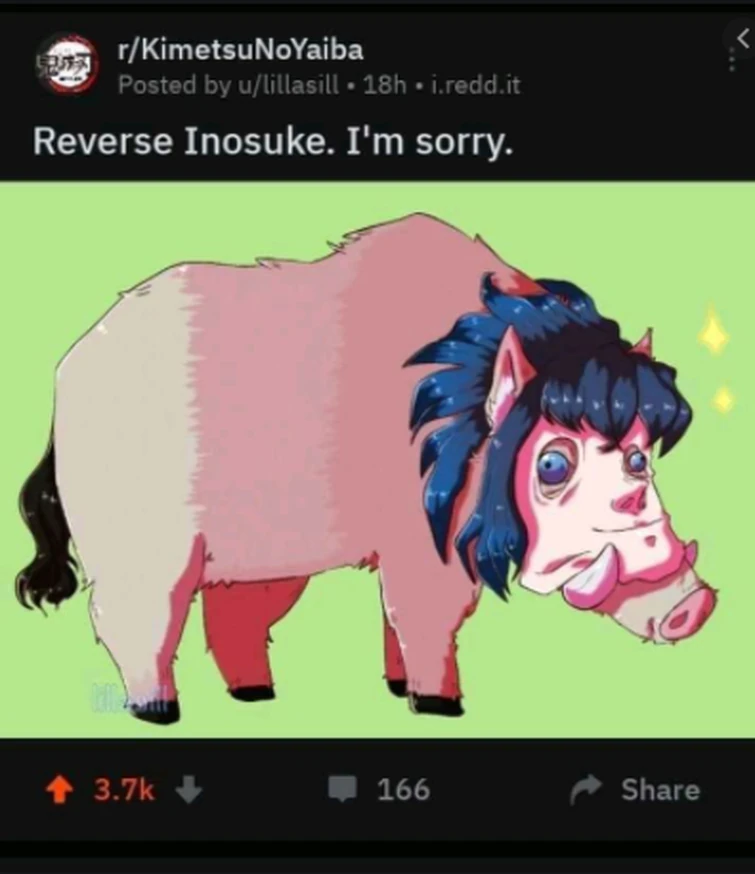The image size is (755, 874).
Task: Click the share arrow icon
Action: 586,789
